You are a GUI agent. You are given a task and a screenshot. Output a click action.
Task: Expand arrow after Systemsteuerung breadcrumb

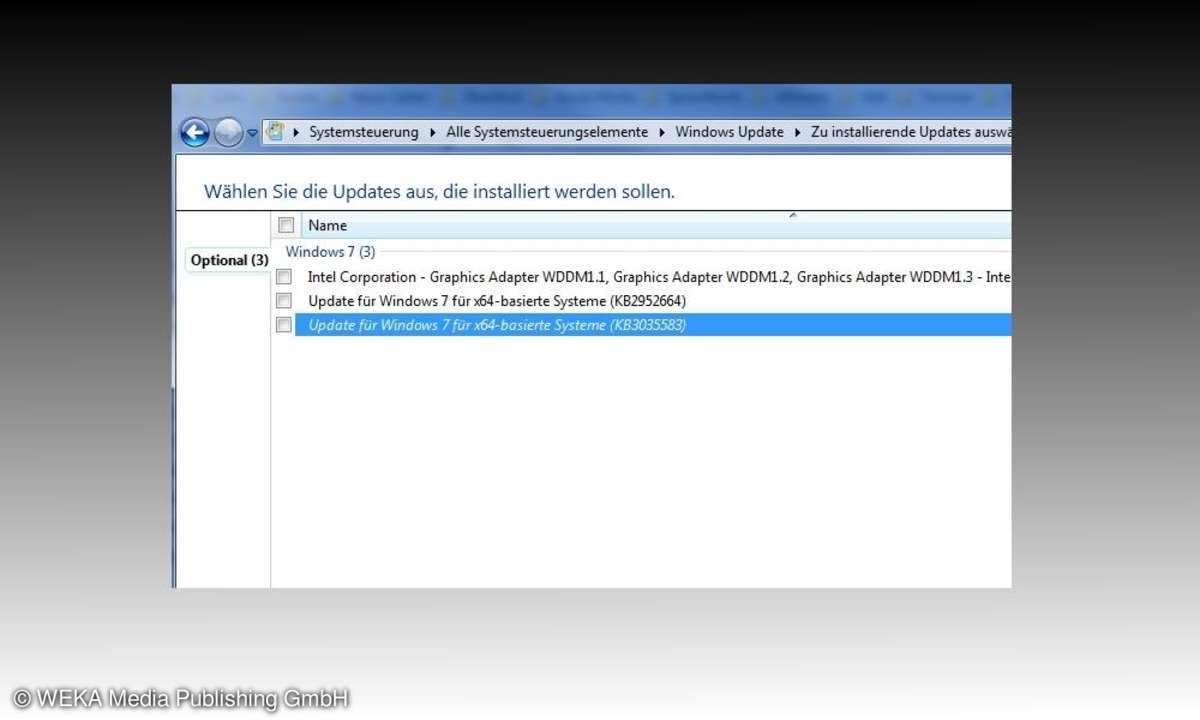pyautogui.click(x=433, y=132)
